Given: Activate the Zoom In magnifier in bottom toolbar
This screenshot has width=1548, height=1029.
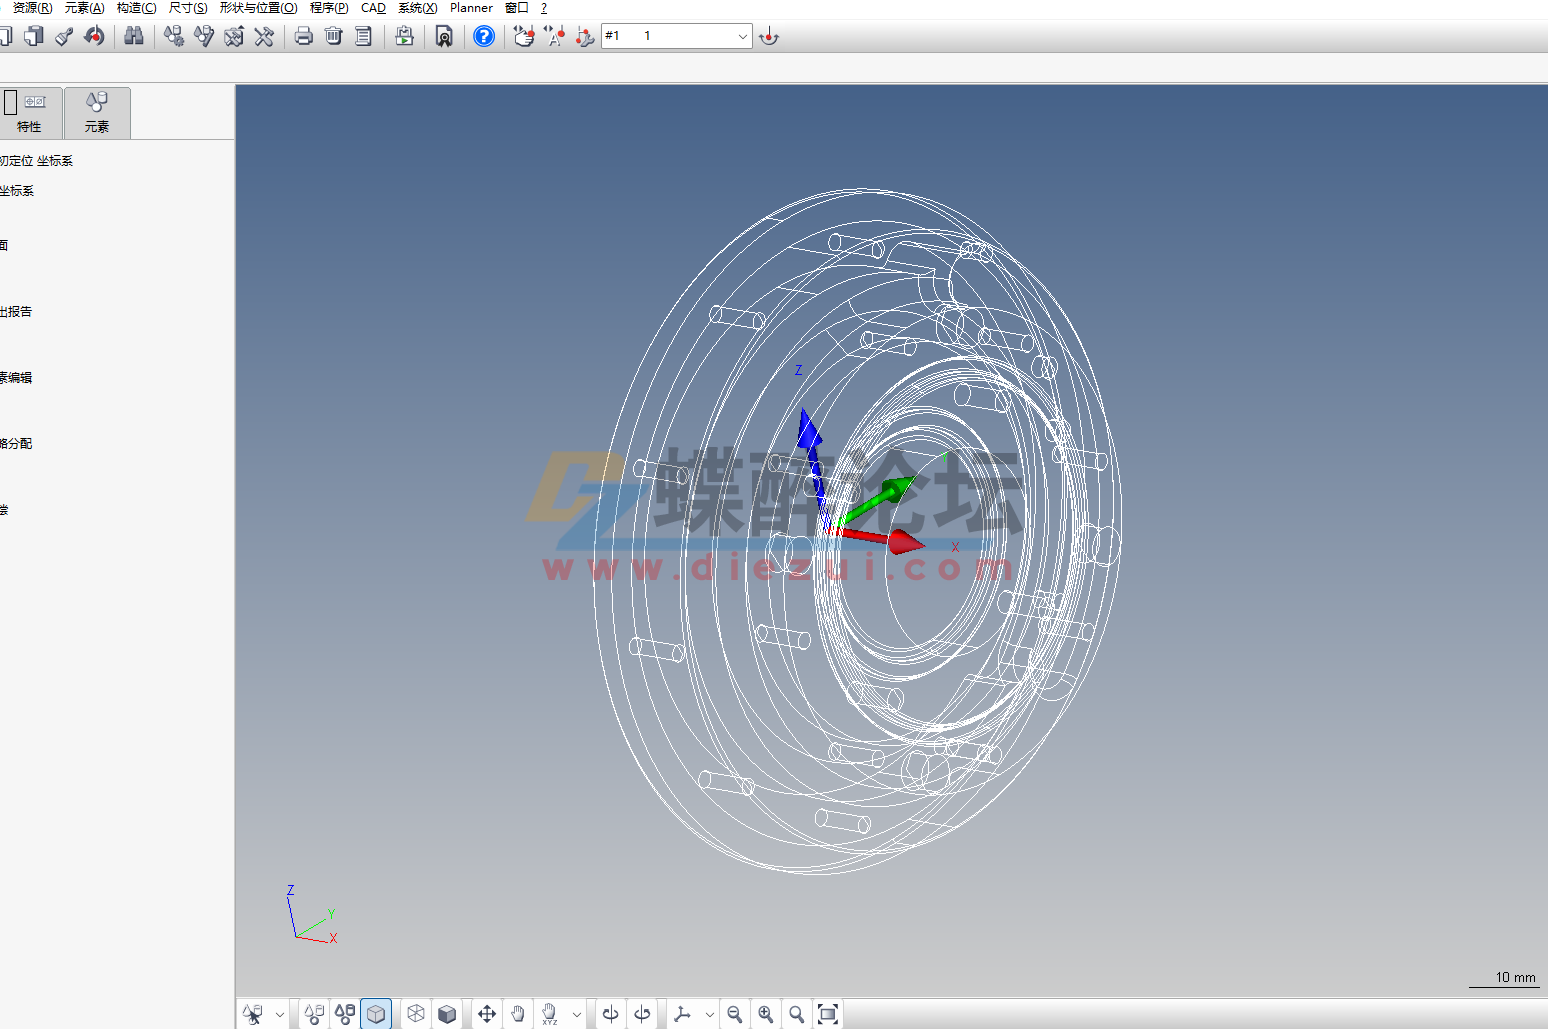Looking at the screenshot, I should [766, 1013].
